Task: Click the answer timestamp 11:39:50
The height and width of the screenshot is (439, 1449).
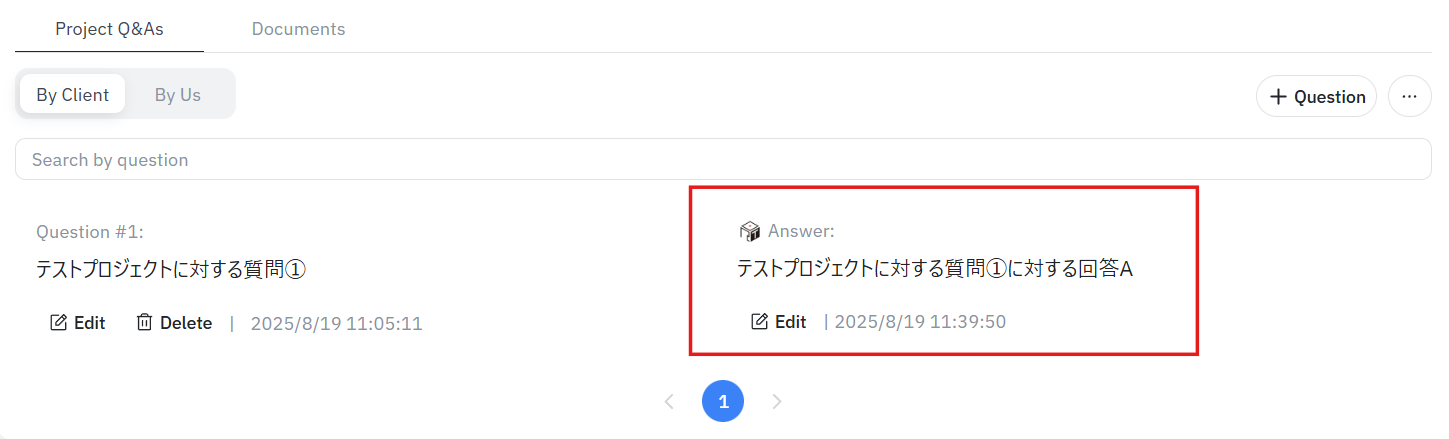Action: point(919,322)
